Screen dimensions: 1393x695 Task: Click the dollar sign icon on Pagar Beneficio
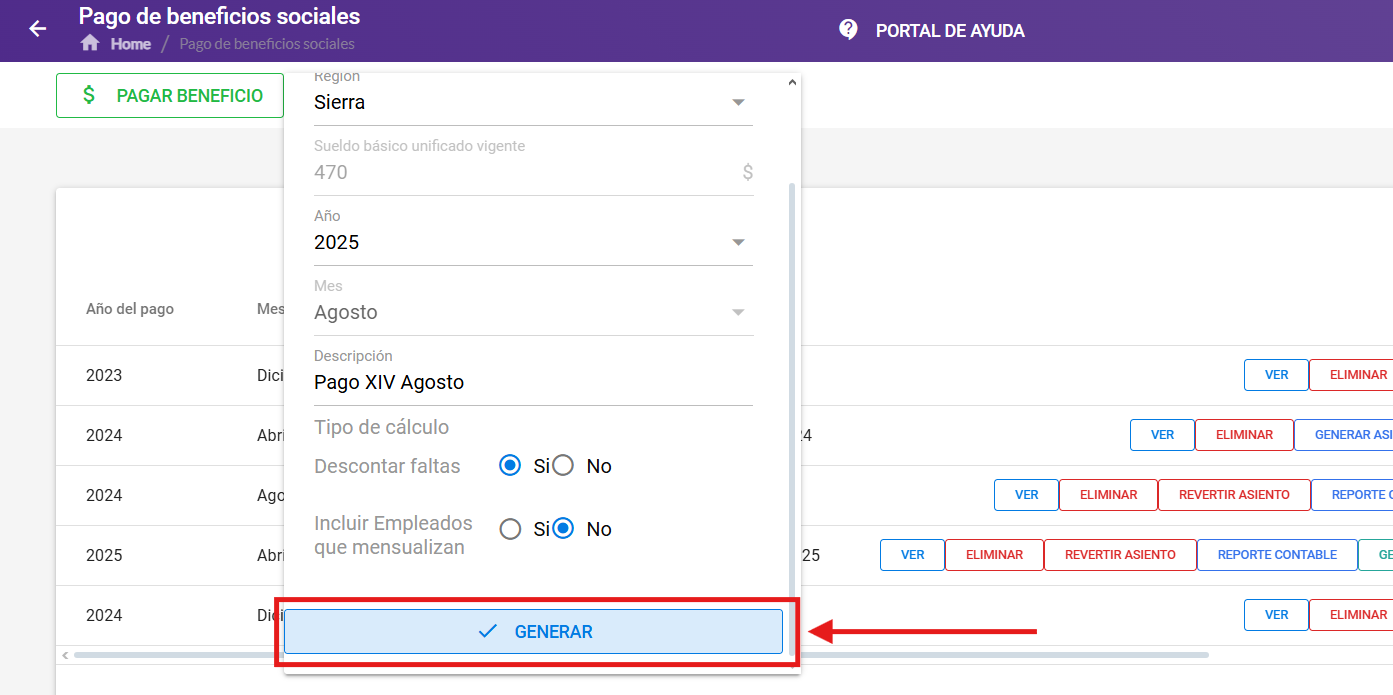[x=89, y=95]
